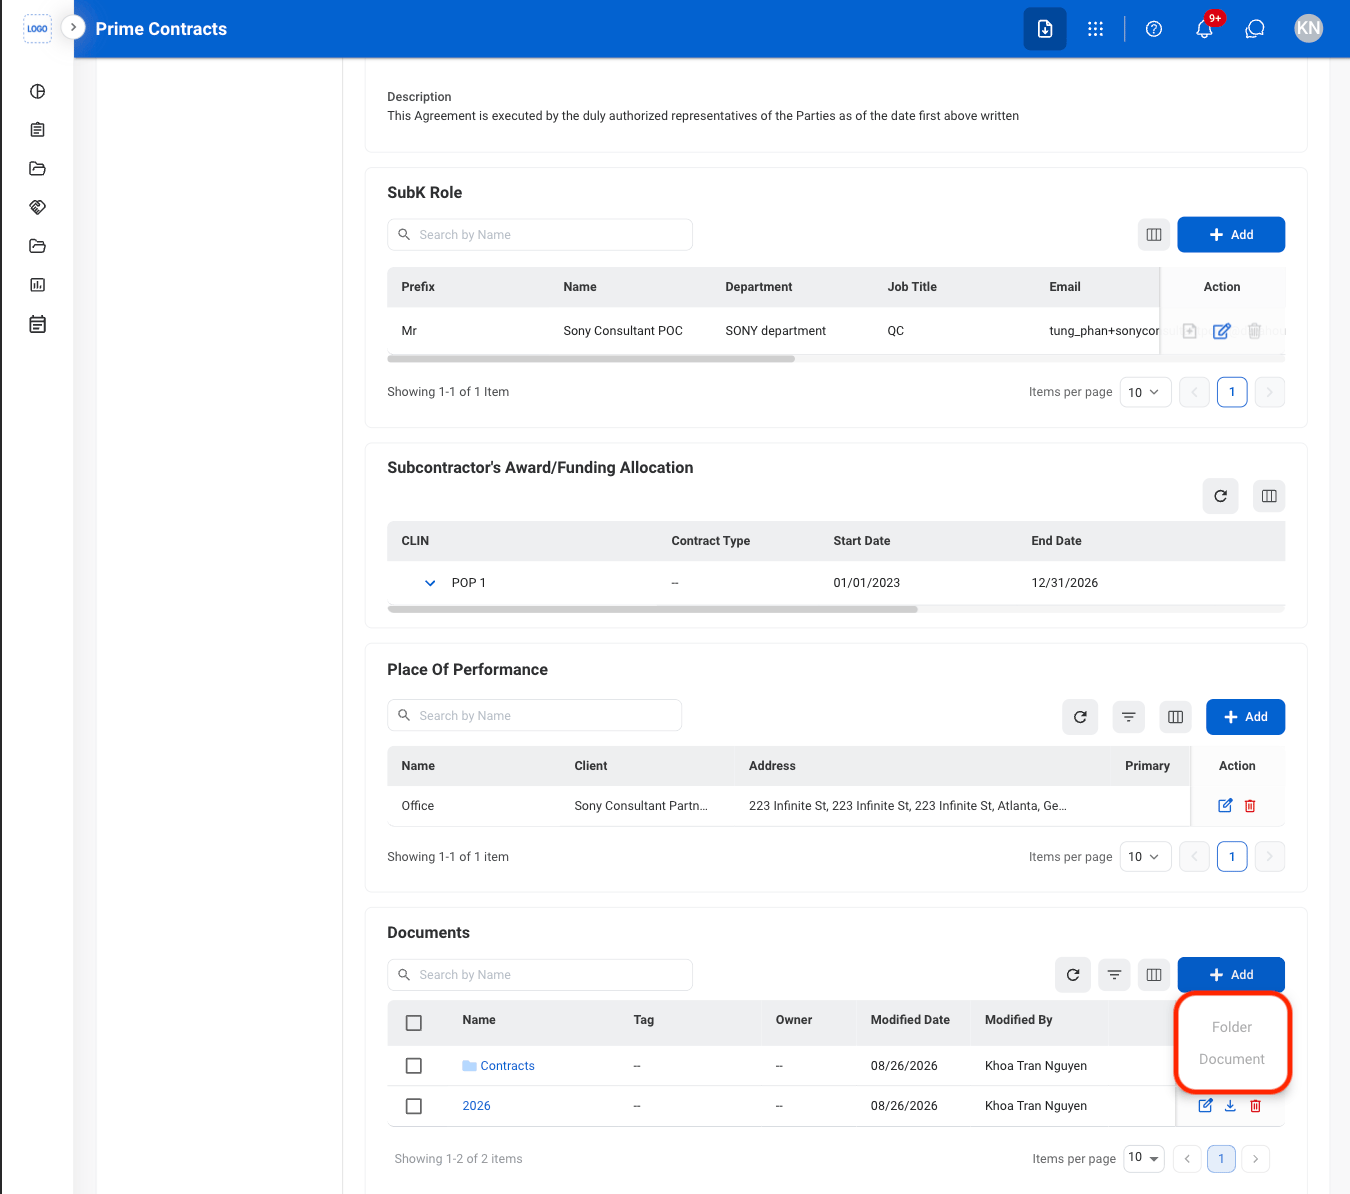Screen dimensions: 1350x1194
Task: Edit the Office place of performance row
Action: (x=1225, y=806)
